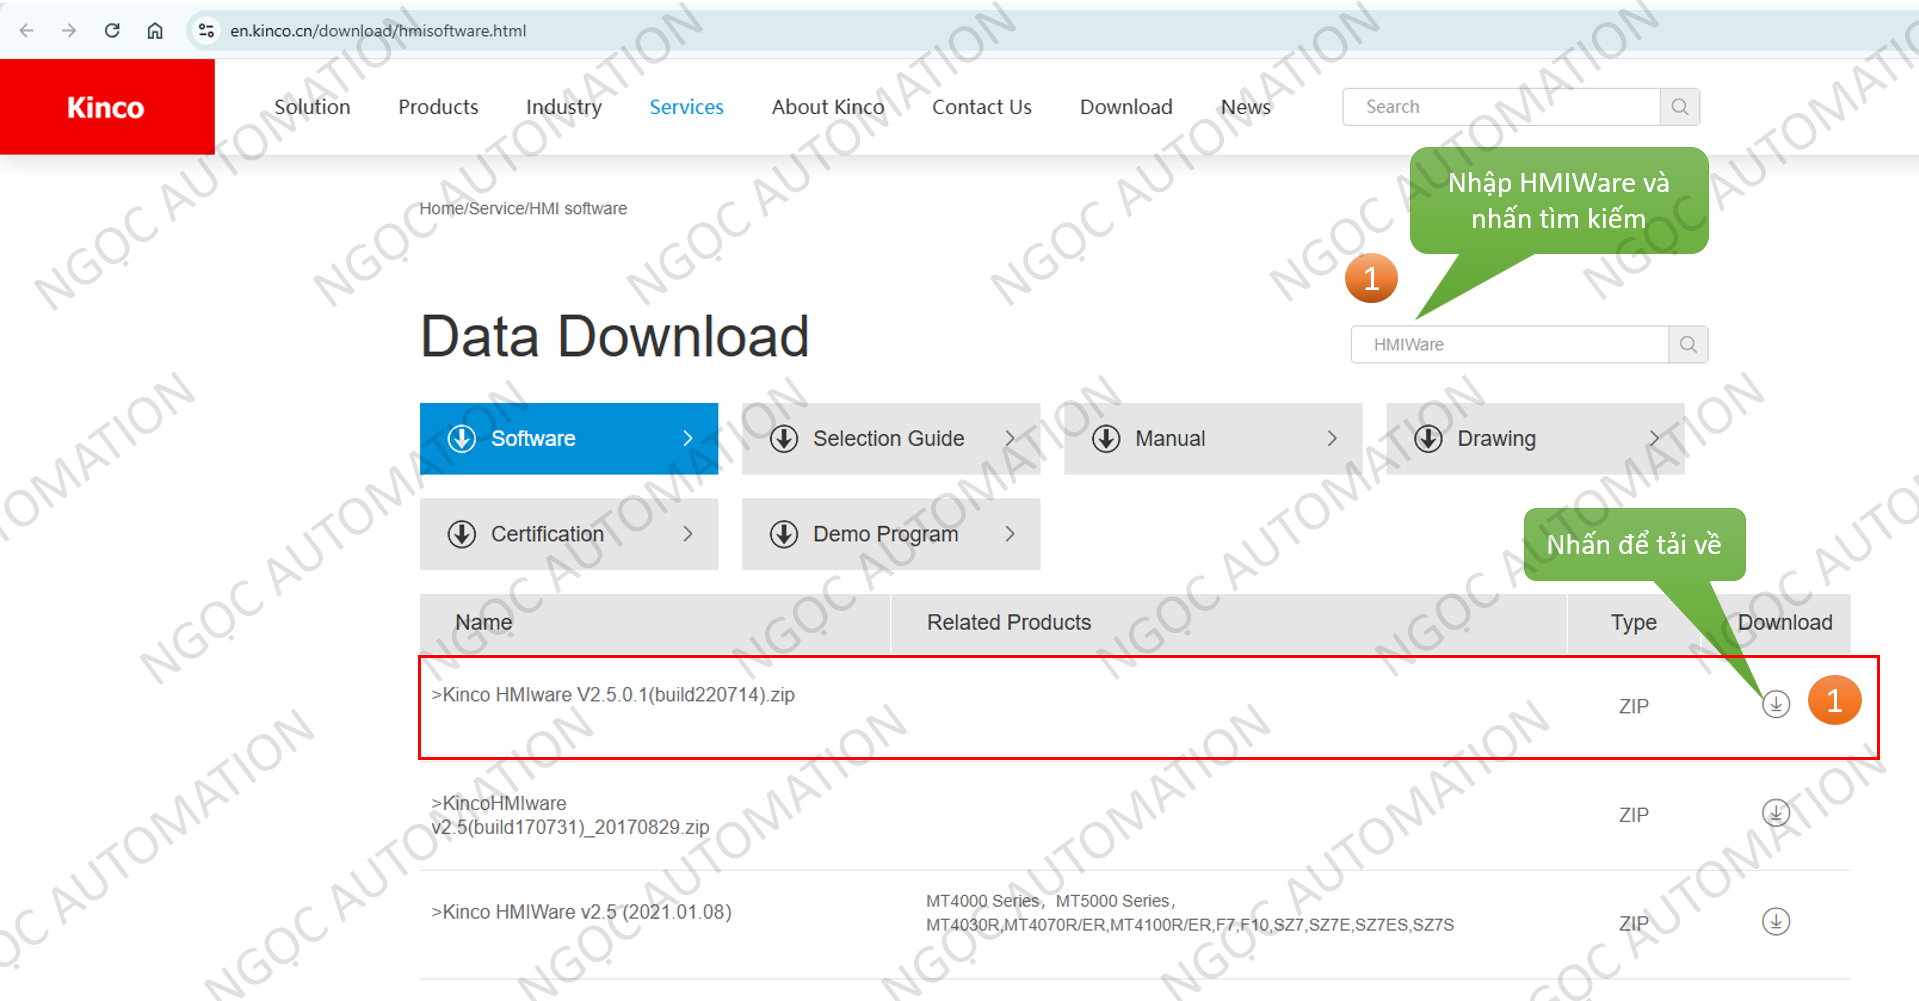Click magnifier icon beside HMIWare field
1919x1001 pixels.
tap(1688, 344)
